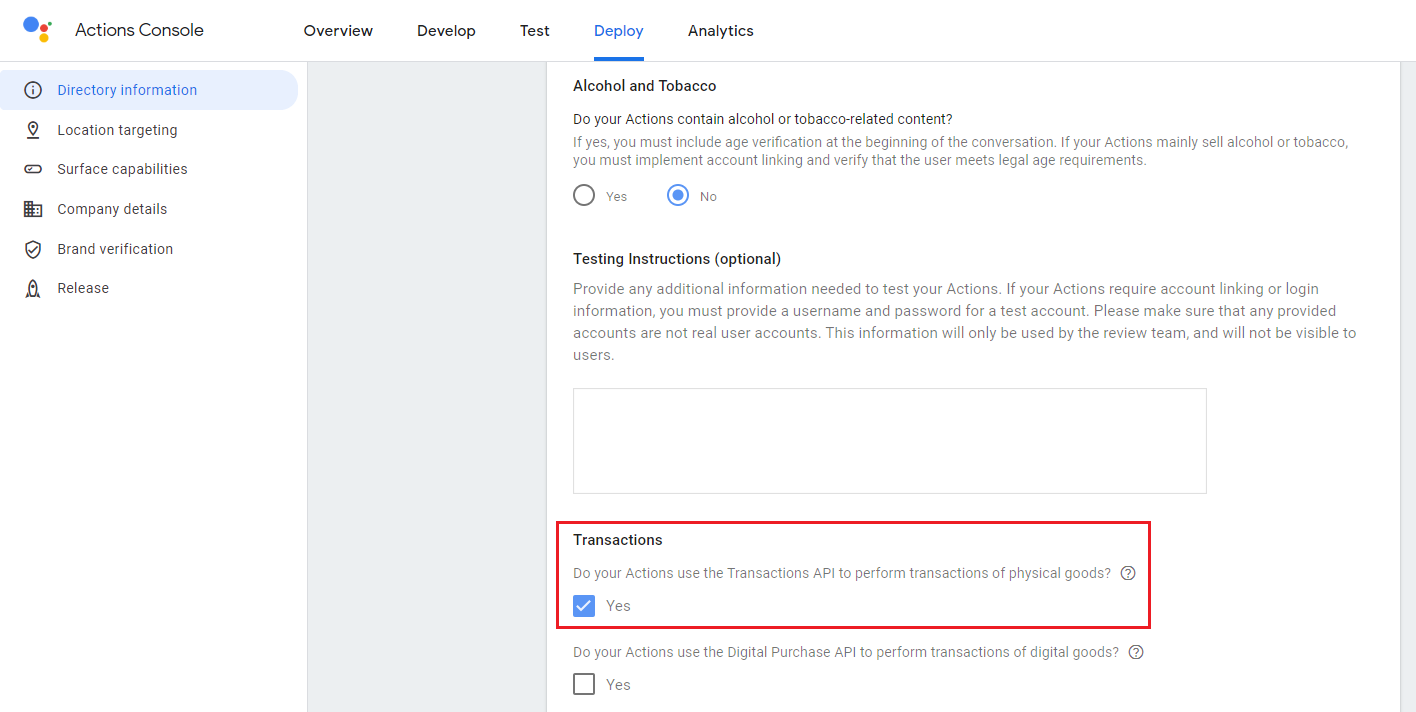The height and width of the screenshot is (712, 1416).
Task: Open help icon for physical goods question
Action: (1128, 573)
